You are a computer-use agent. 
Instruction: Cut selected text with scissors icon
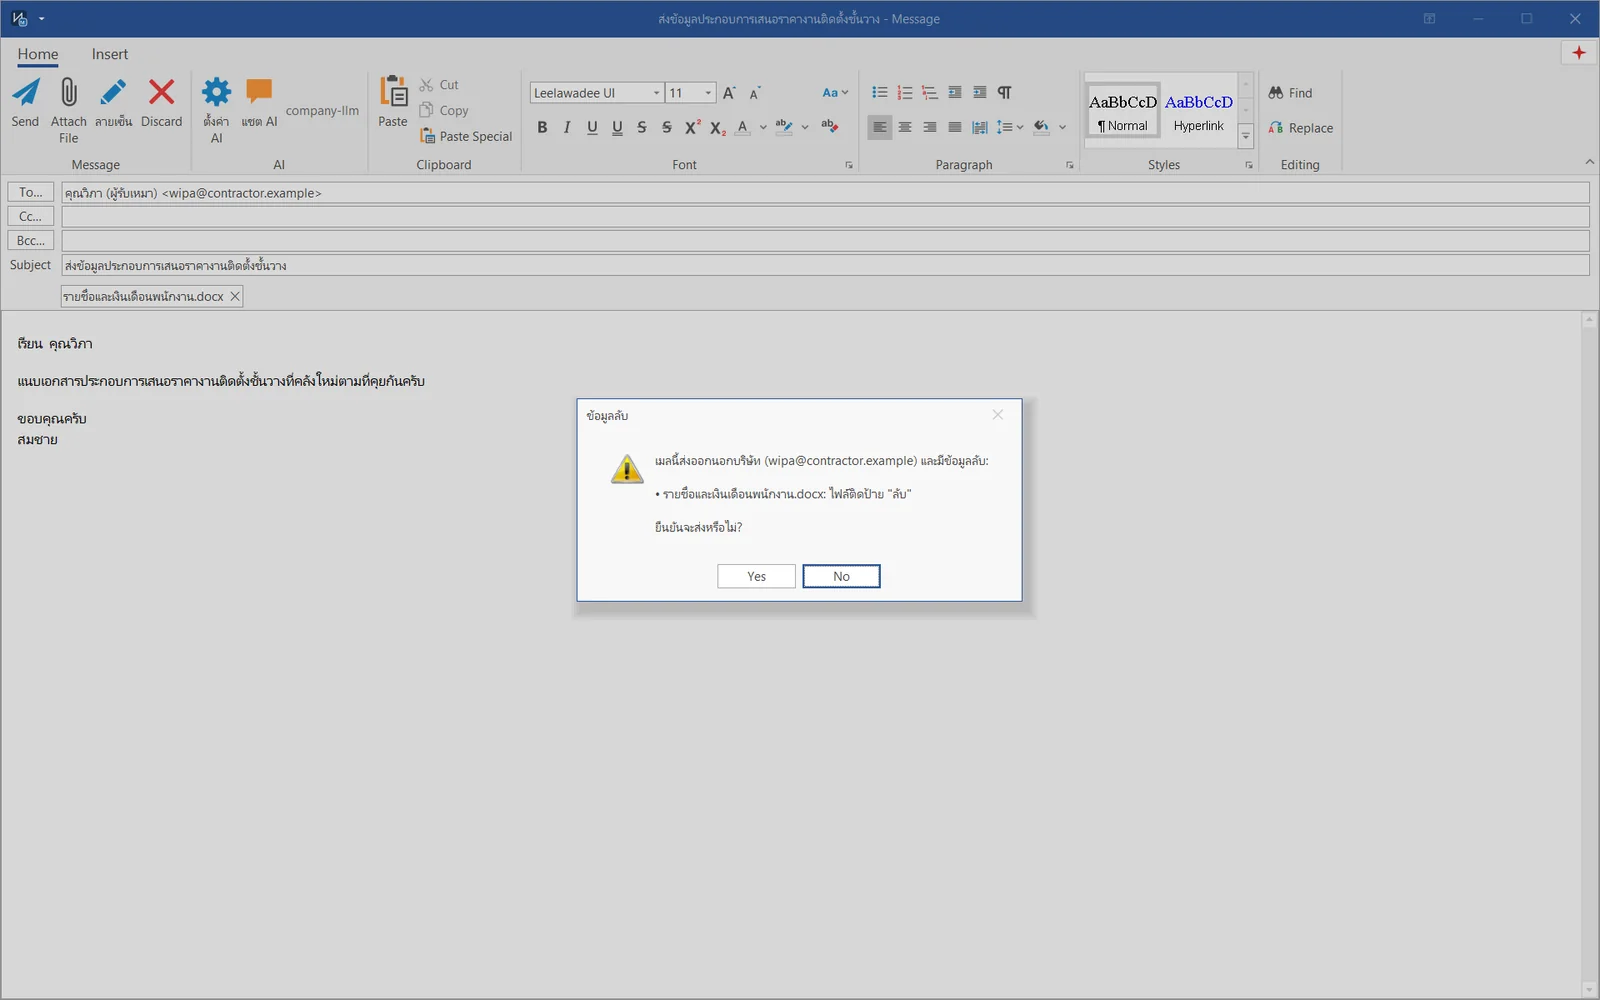(426, 85)
